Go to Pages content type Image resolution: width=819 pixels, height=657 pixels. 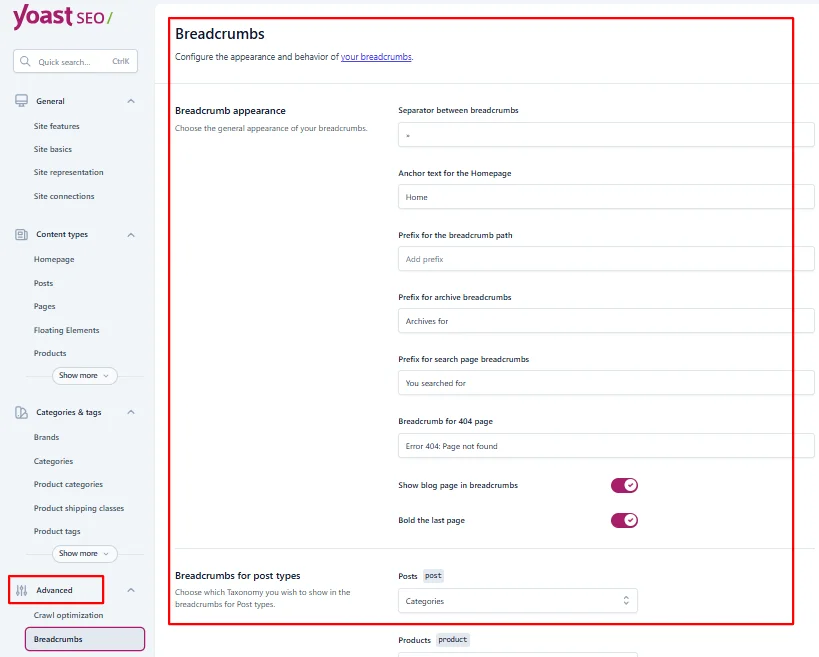coord(44,306)
